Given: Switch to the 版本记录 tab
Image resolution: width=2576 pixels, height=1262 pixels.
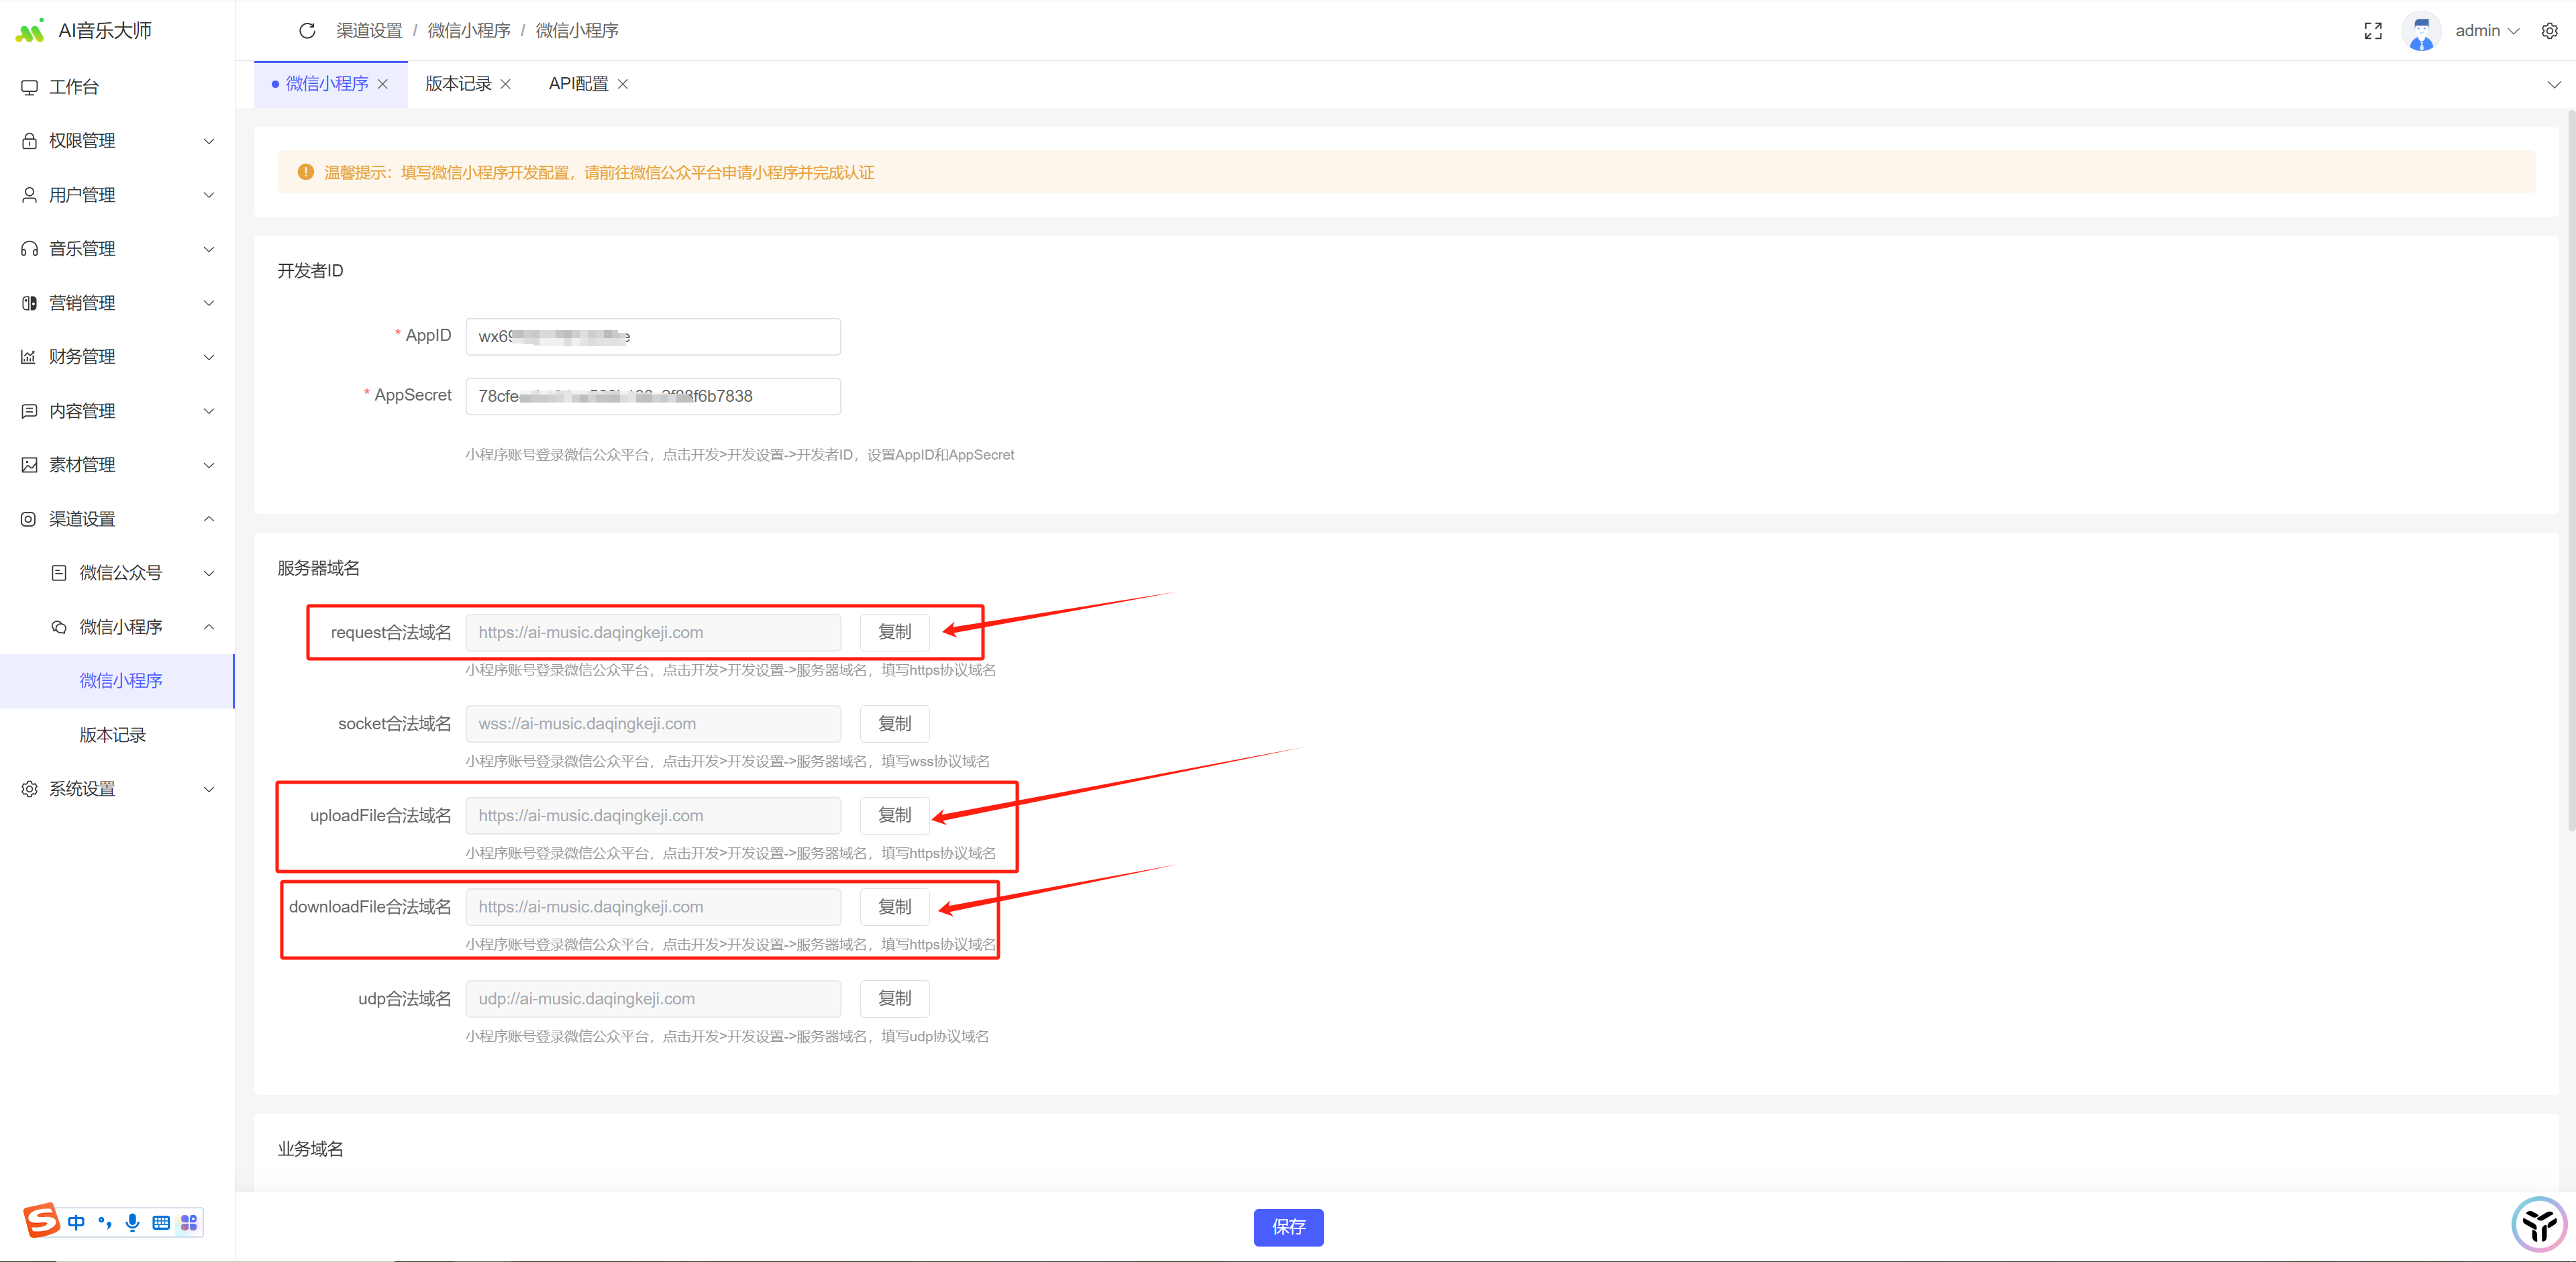Looking at the screenshot, I should pyautogui.click(x=459, y=84).
